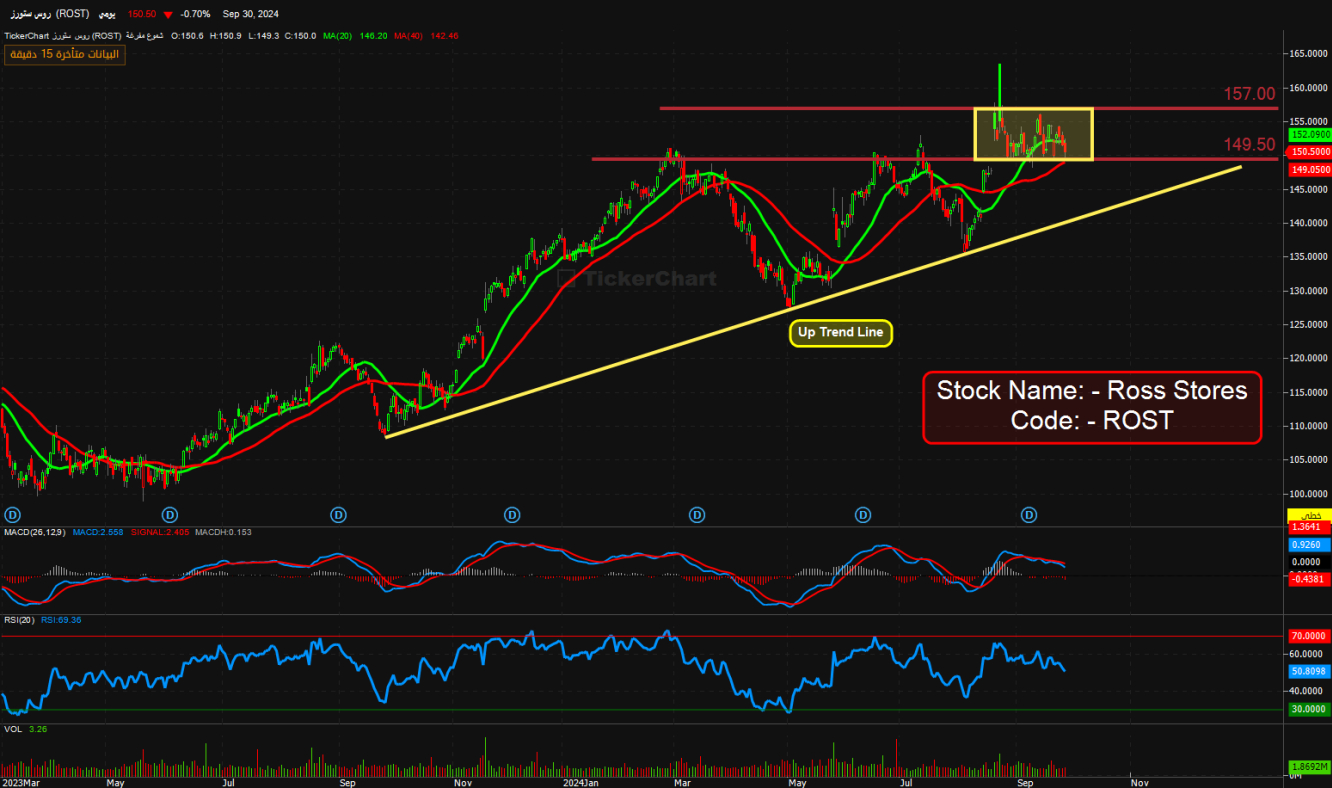This screenshot has height=788, width=1332.
Task: Click the 2024Jan label on time axis
Action: 580,783
